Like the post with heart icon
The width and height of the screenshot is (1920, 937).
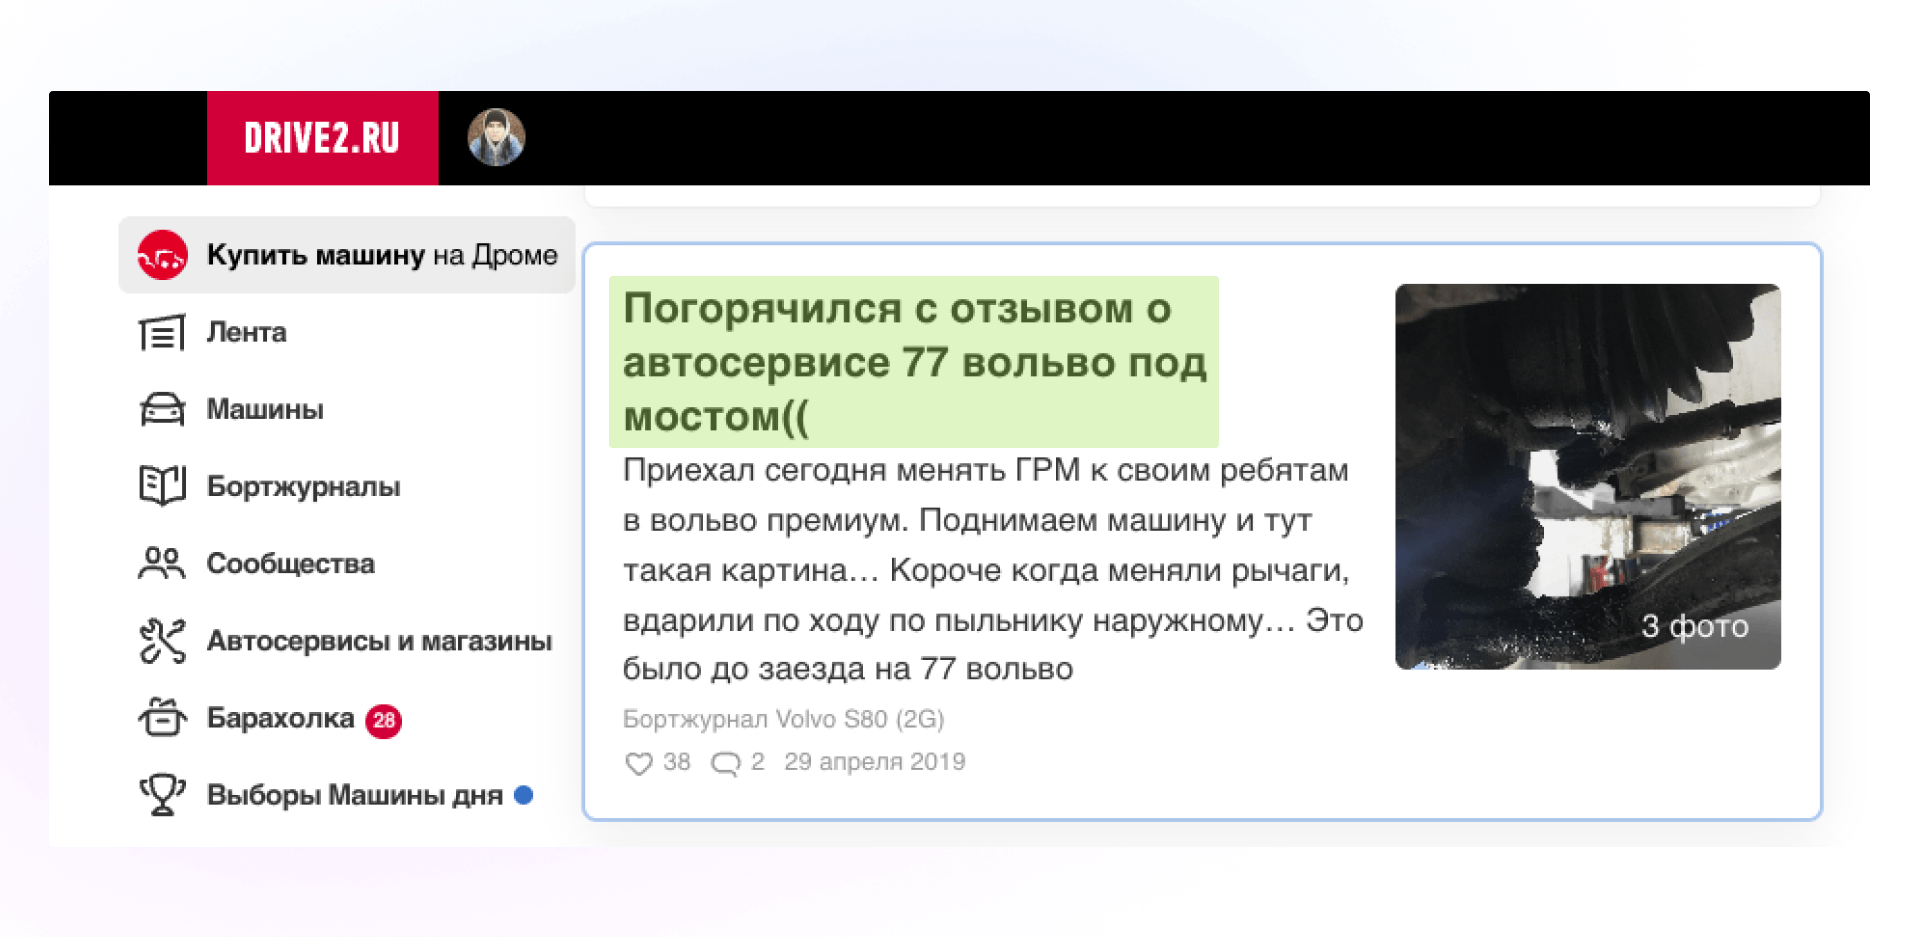(639, 763)
